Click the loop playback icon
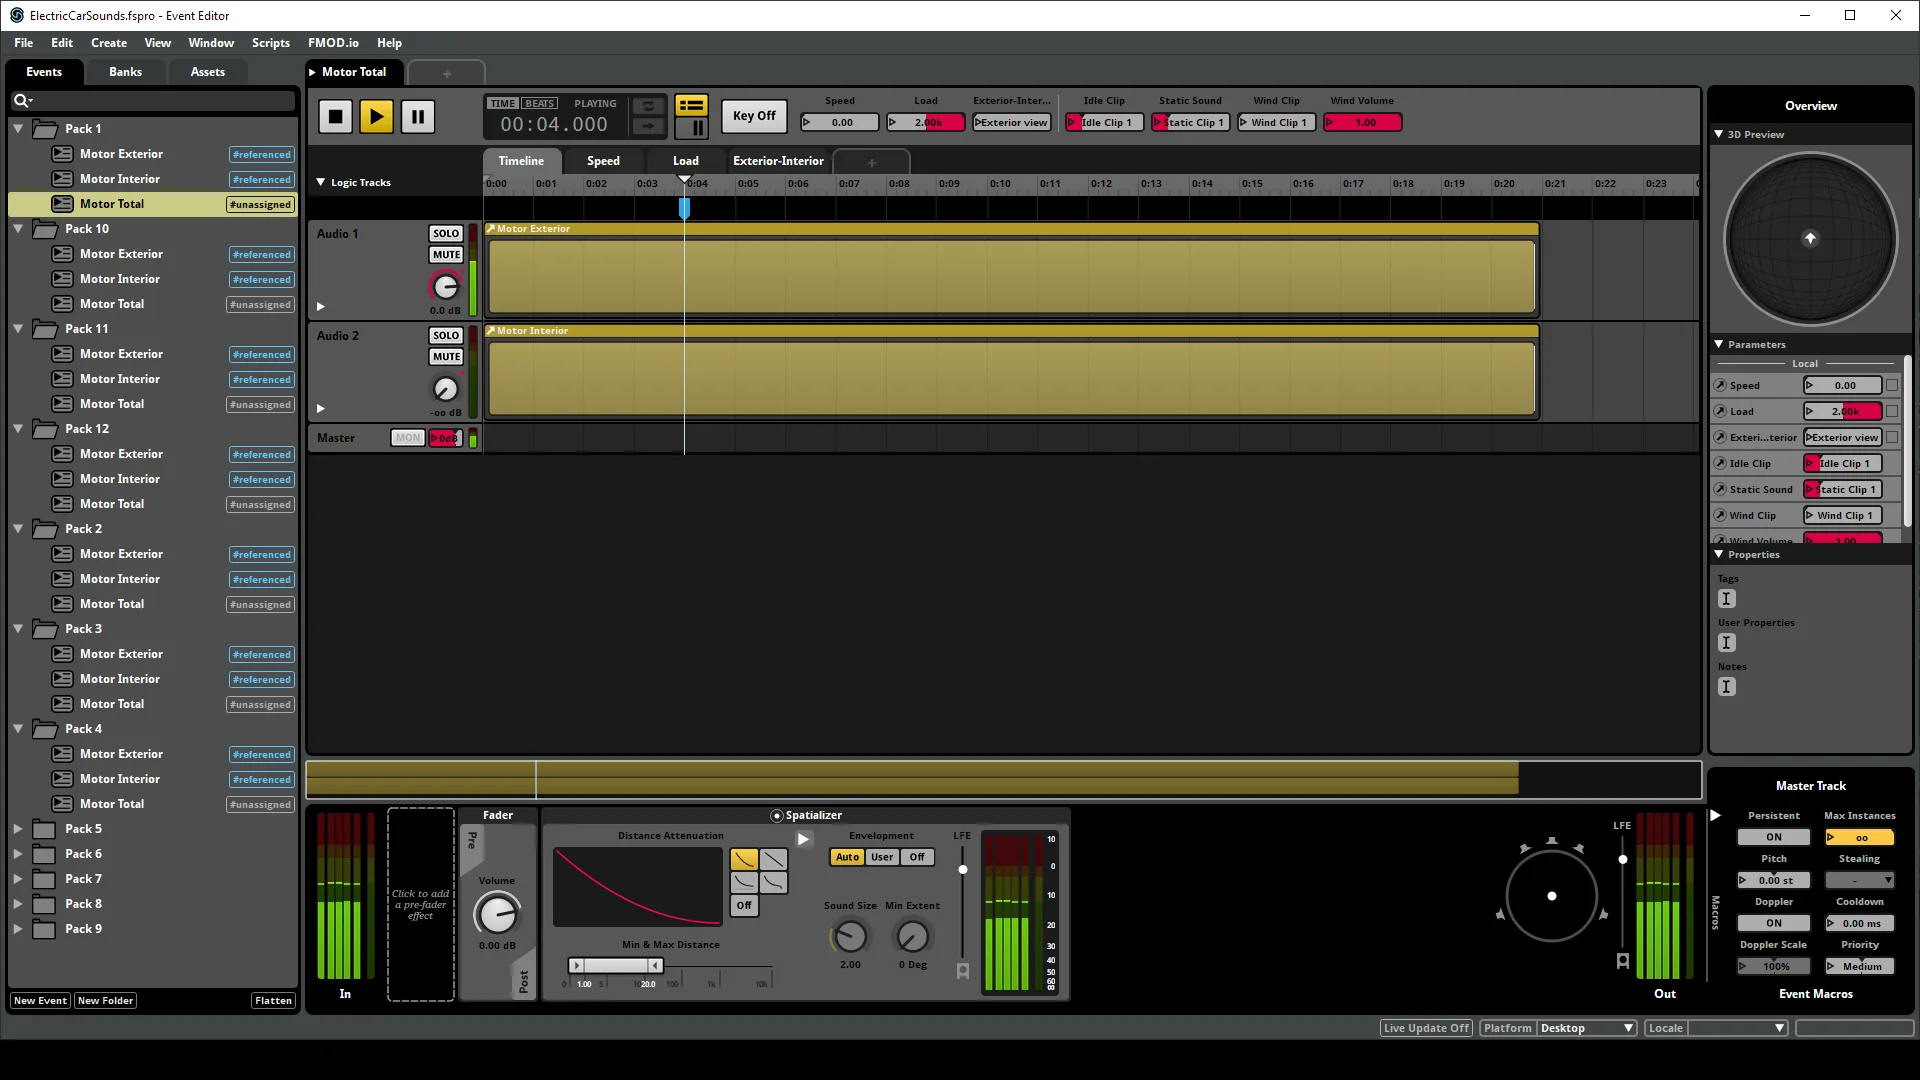The height and width of the screenshot is (1080, 1920). [648, 106]
